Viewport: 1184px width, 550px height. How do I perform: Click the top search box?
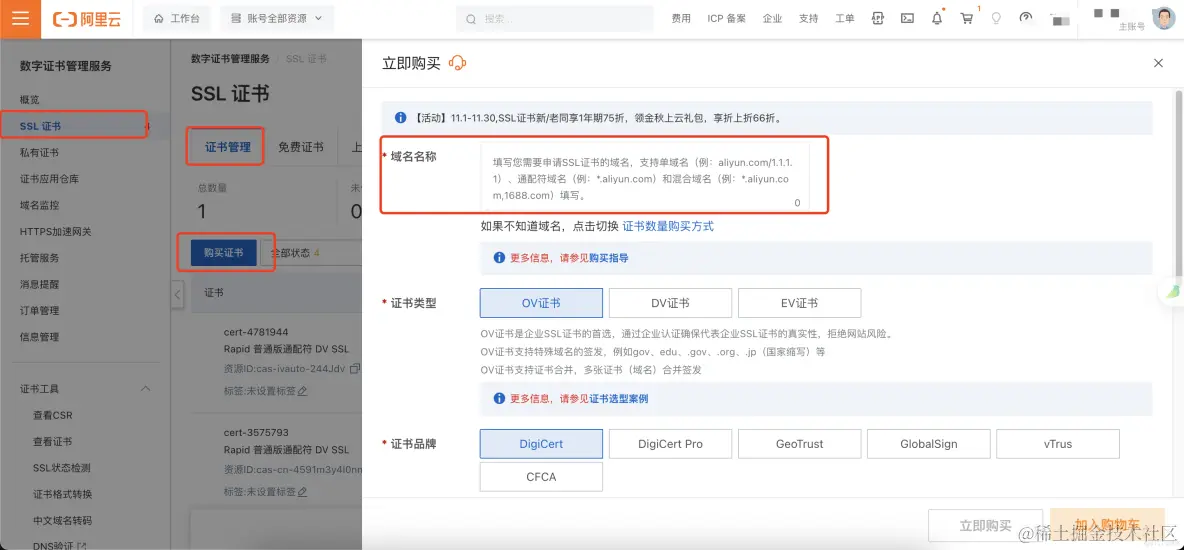tap(555, 19)
